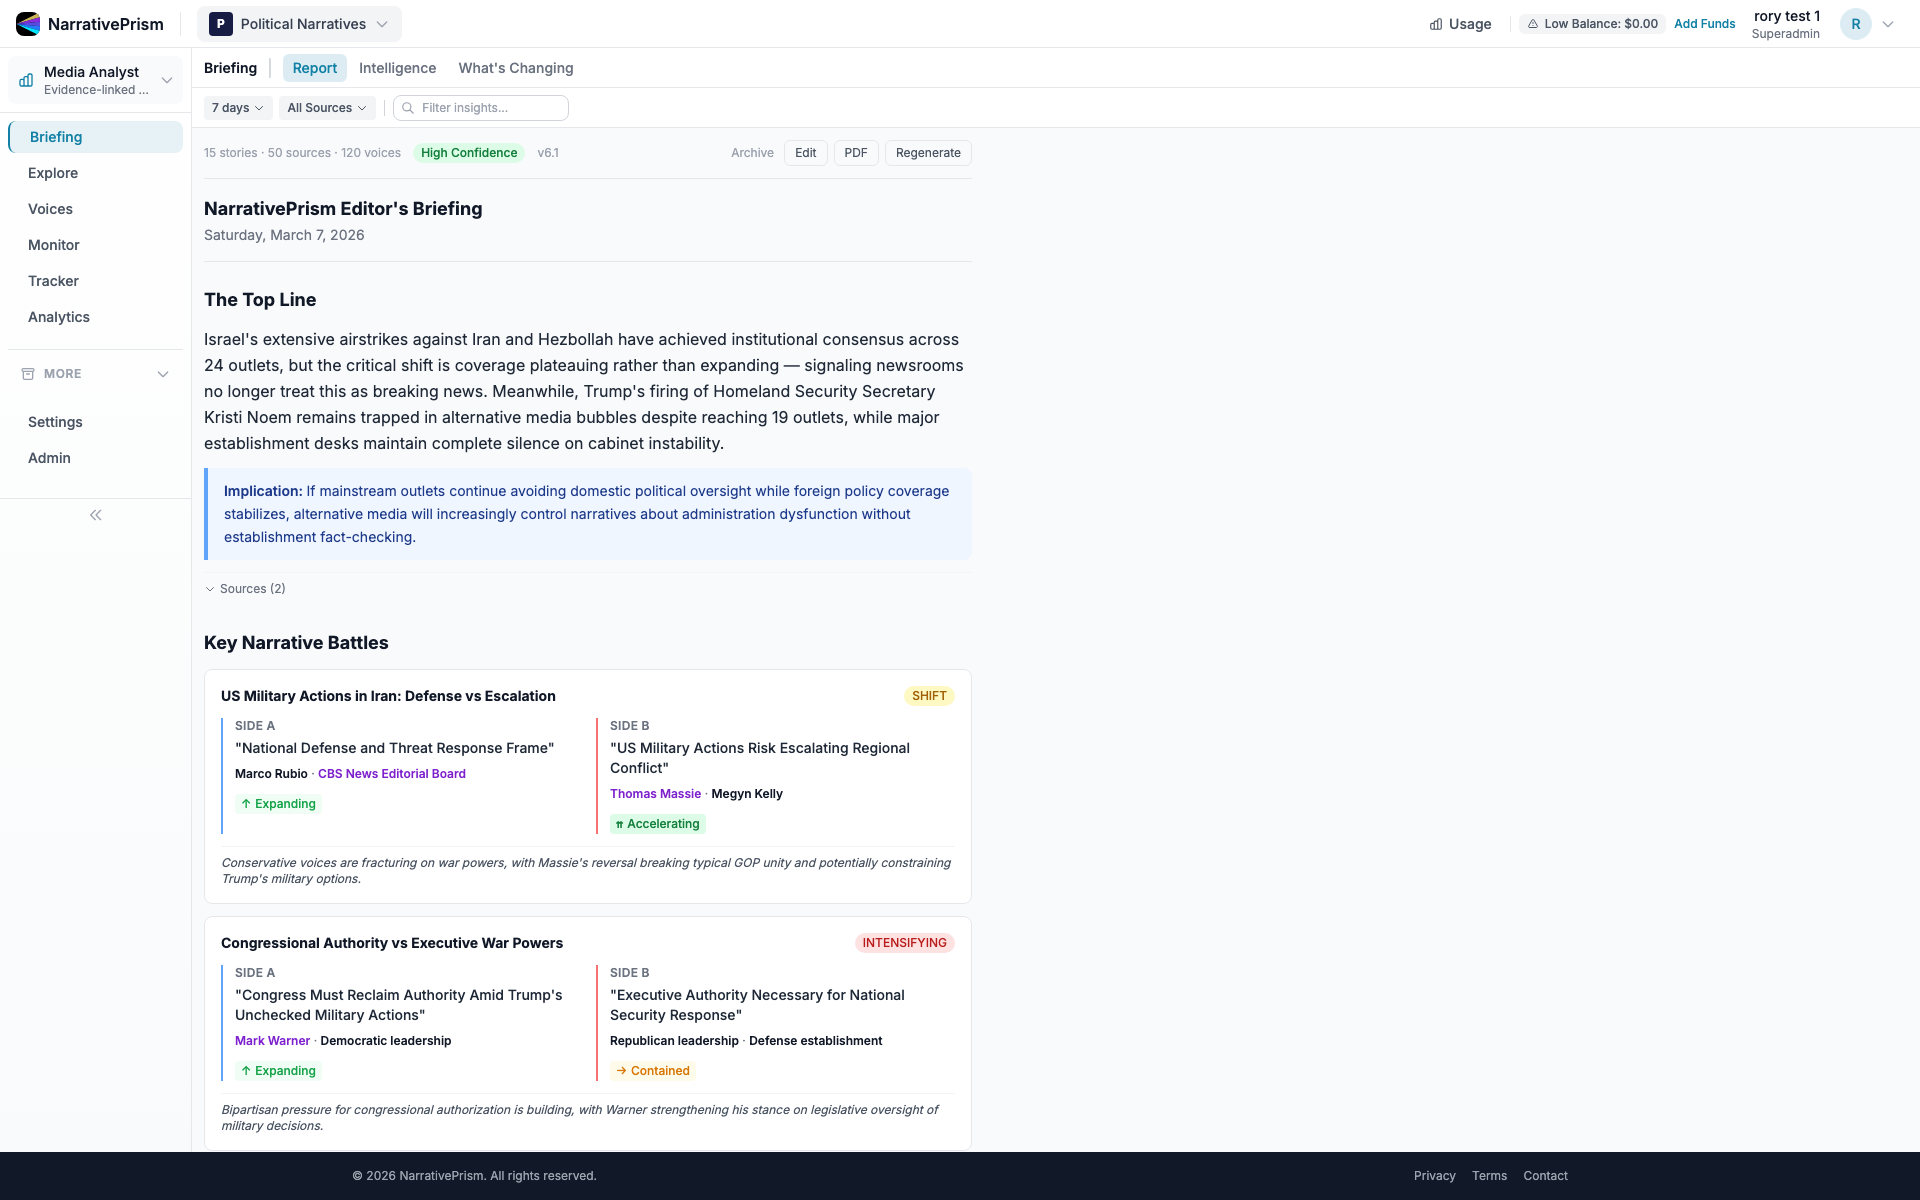Open the All Sources dropdown
The width and height of the screenshot is (1920, 1200).
327,108
